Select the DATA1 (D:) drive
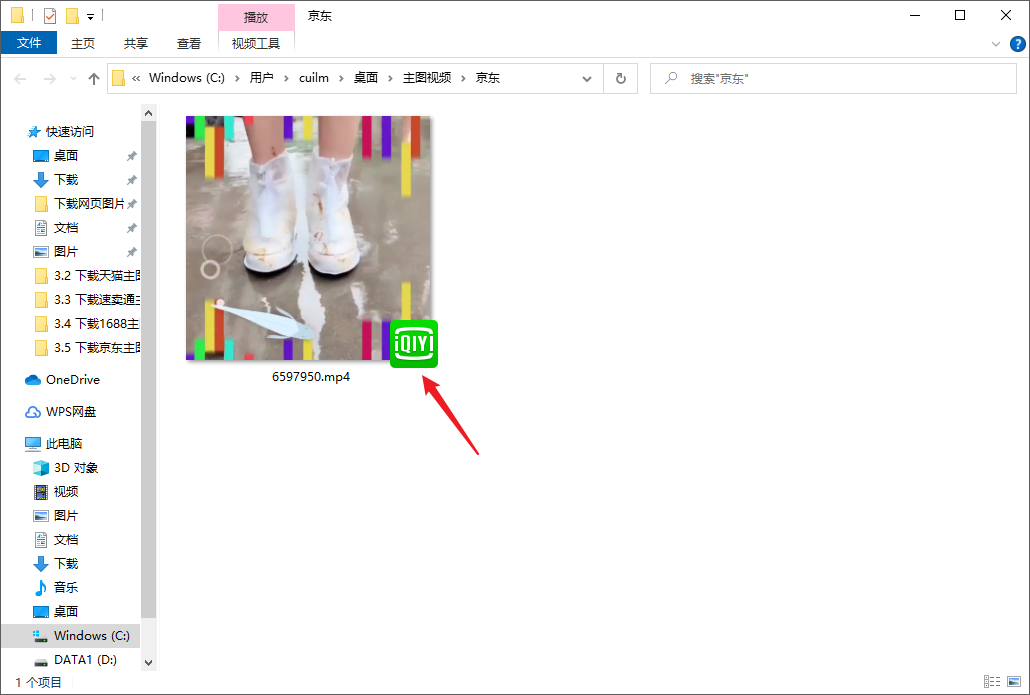This screenshot has width=1030, height=695. pyautogui.click(x=85, y=660)
